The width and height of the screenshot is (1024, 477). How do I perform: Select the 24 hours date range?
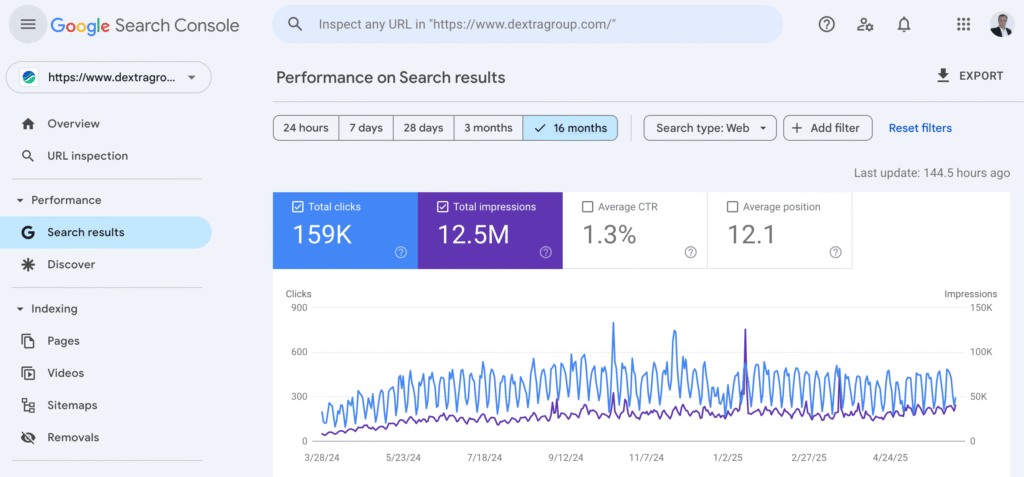click(x=306, y=128)
